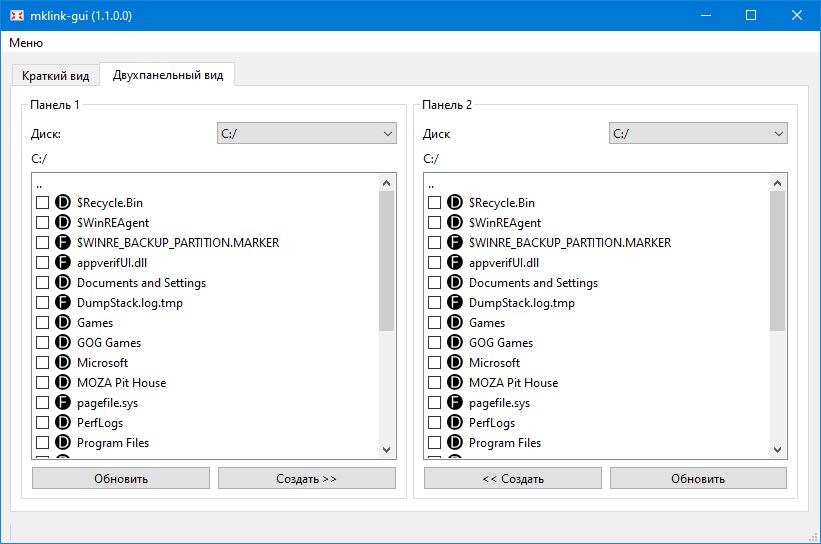Image resolution: width=821 pixels, height=544 pixels.
Task: Select the Двухпанельный вид tab
Action: point(168,75)
